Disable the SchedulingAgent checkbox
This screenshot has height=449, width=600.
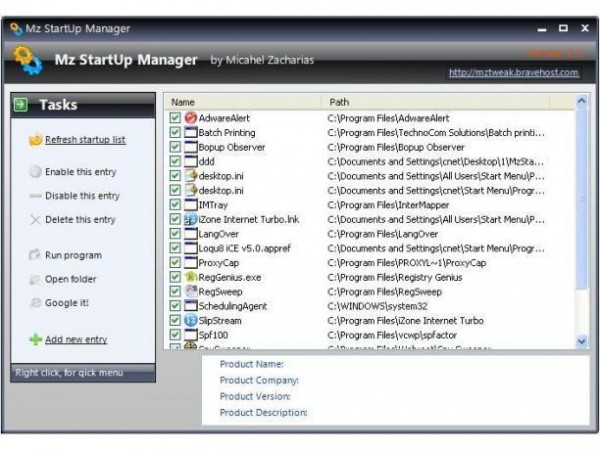click(x=175, y=305)
